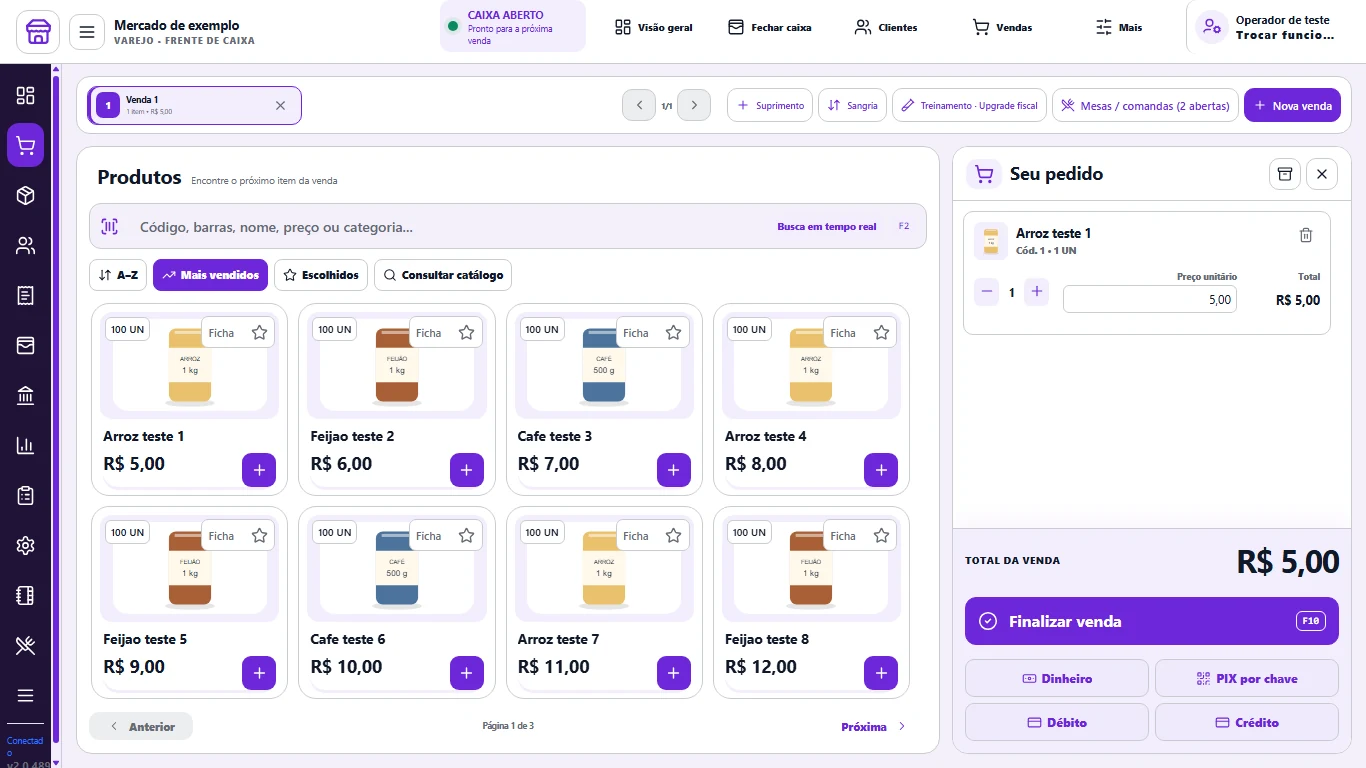The image size is (1366, 768).
Task: Open the dashboard grid icon in the sidebar
Action: [25, 95]
